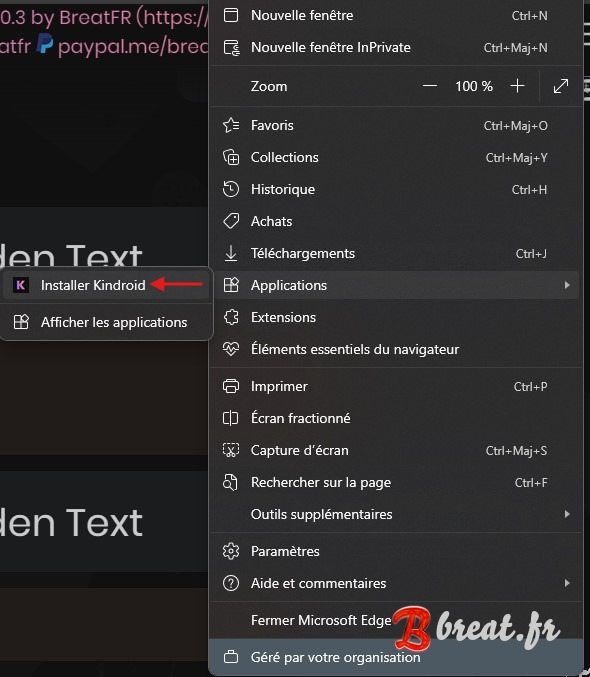This screenshot has height=677, width=590.
Task: Click Géré par votre organisation
Action: (395, 657)
